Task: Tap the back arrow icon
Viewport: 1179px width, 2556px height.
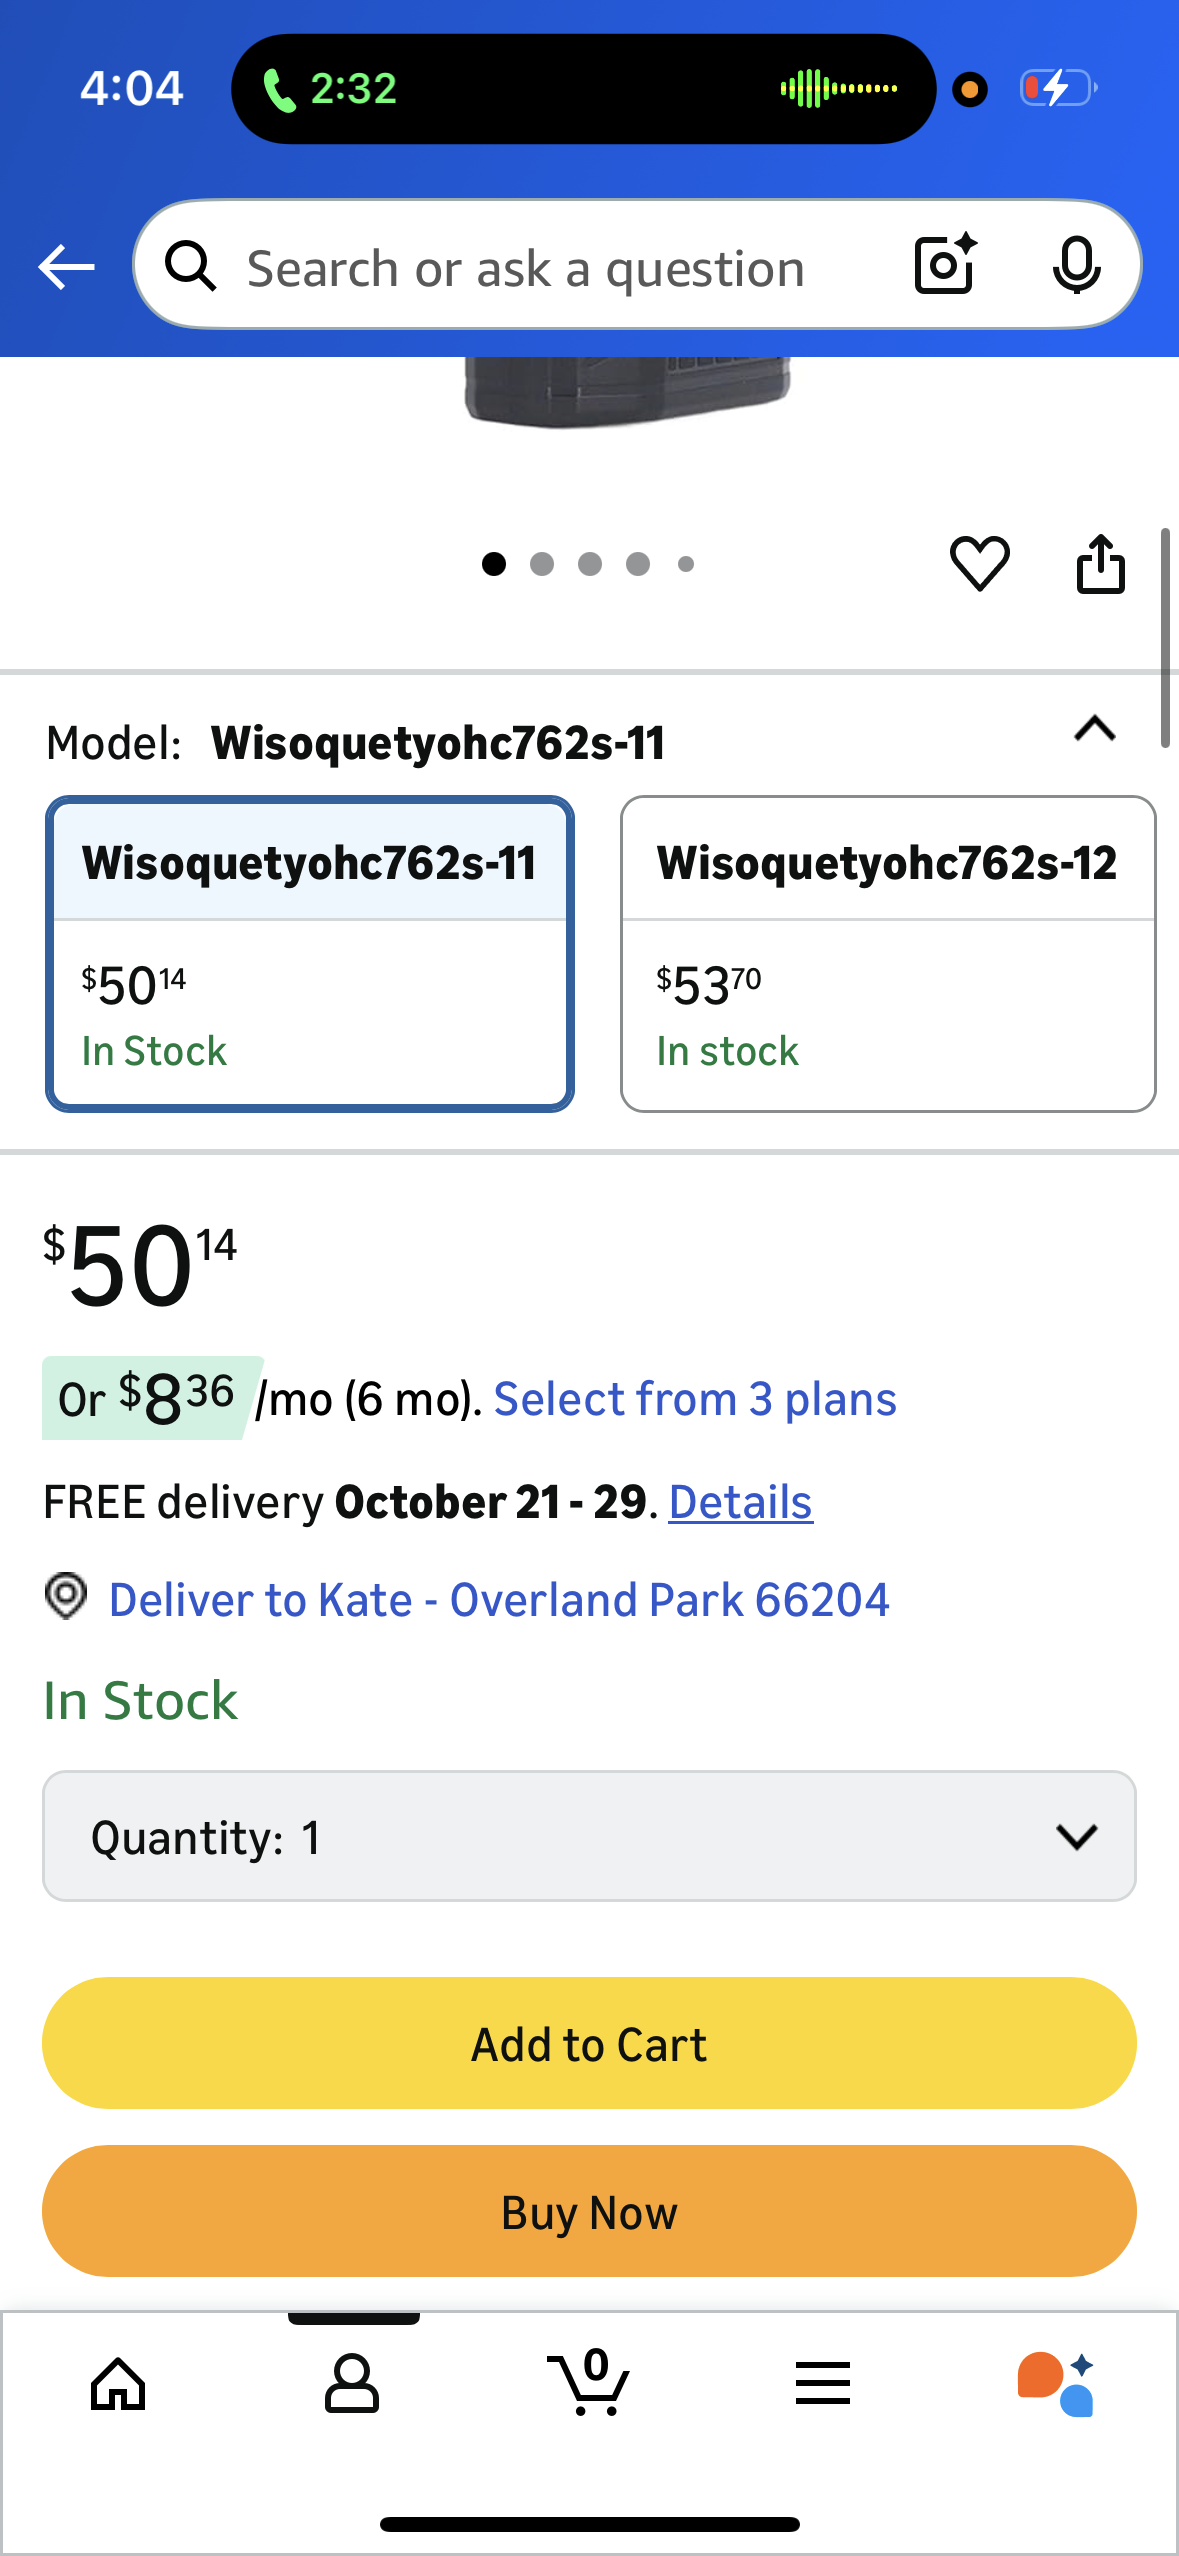Action: click(x=66, y=267)
